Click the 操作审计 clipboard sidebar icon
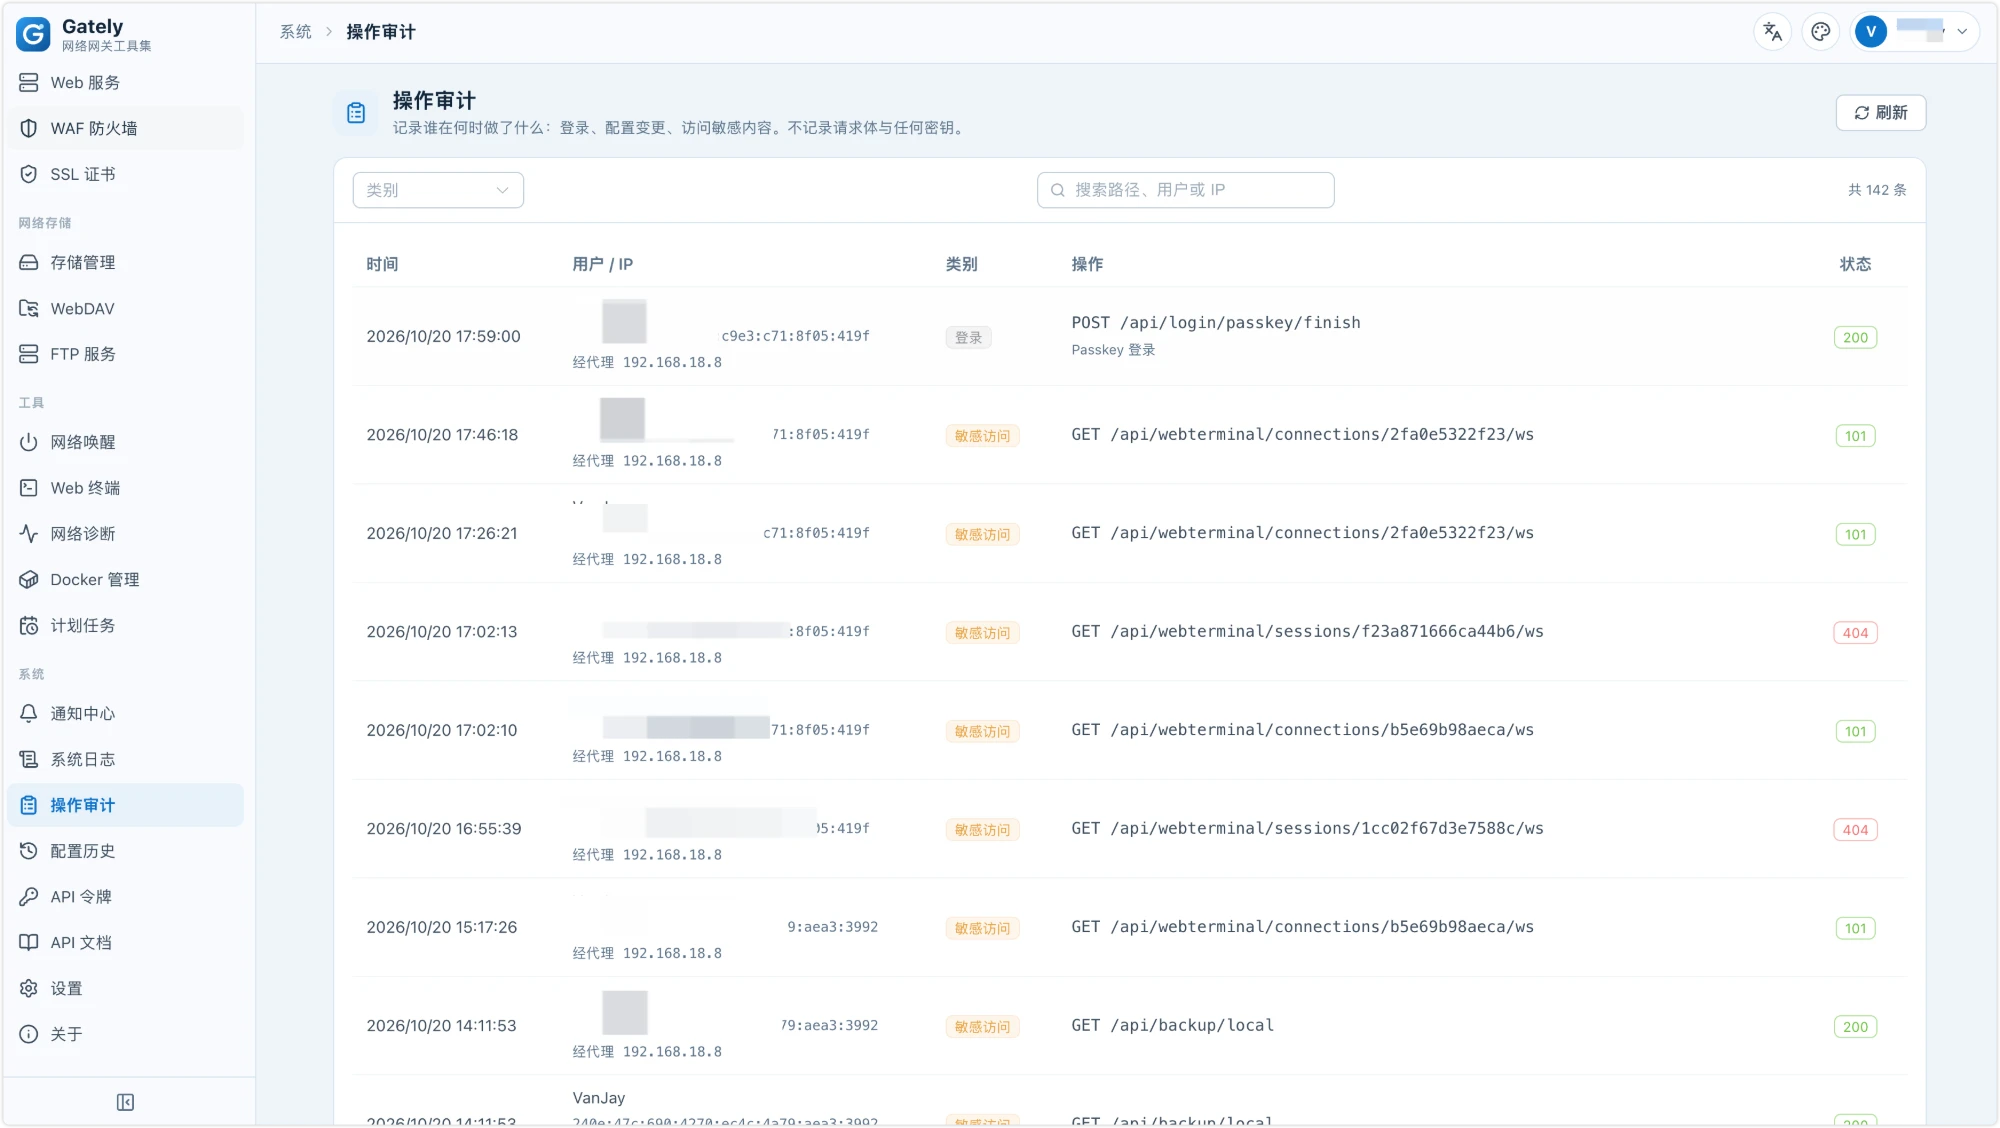The width and height of the screenshot is (2000, 1128). pos(29,806)
